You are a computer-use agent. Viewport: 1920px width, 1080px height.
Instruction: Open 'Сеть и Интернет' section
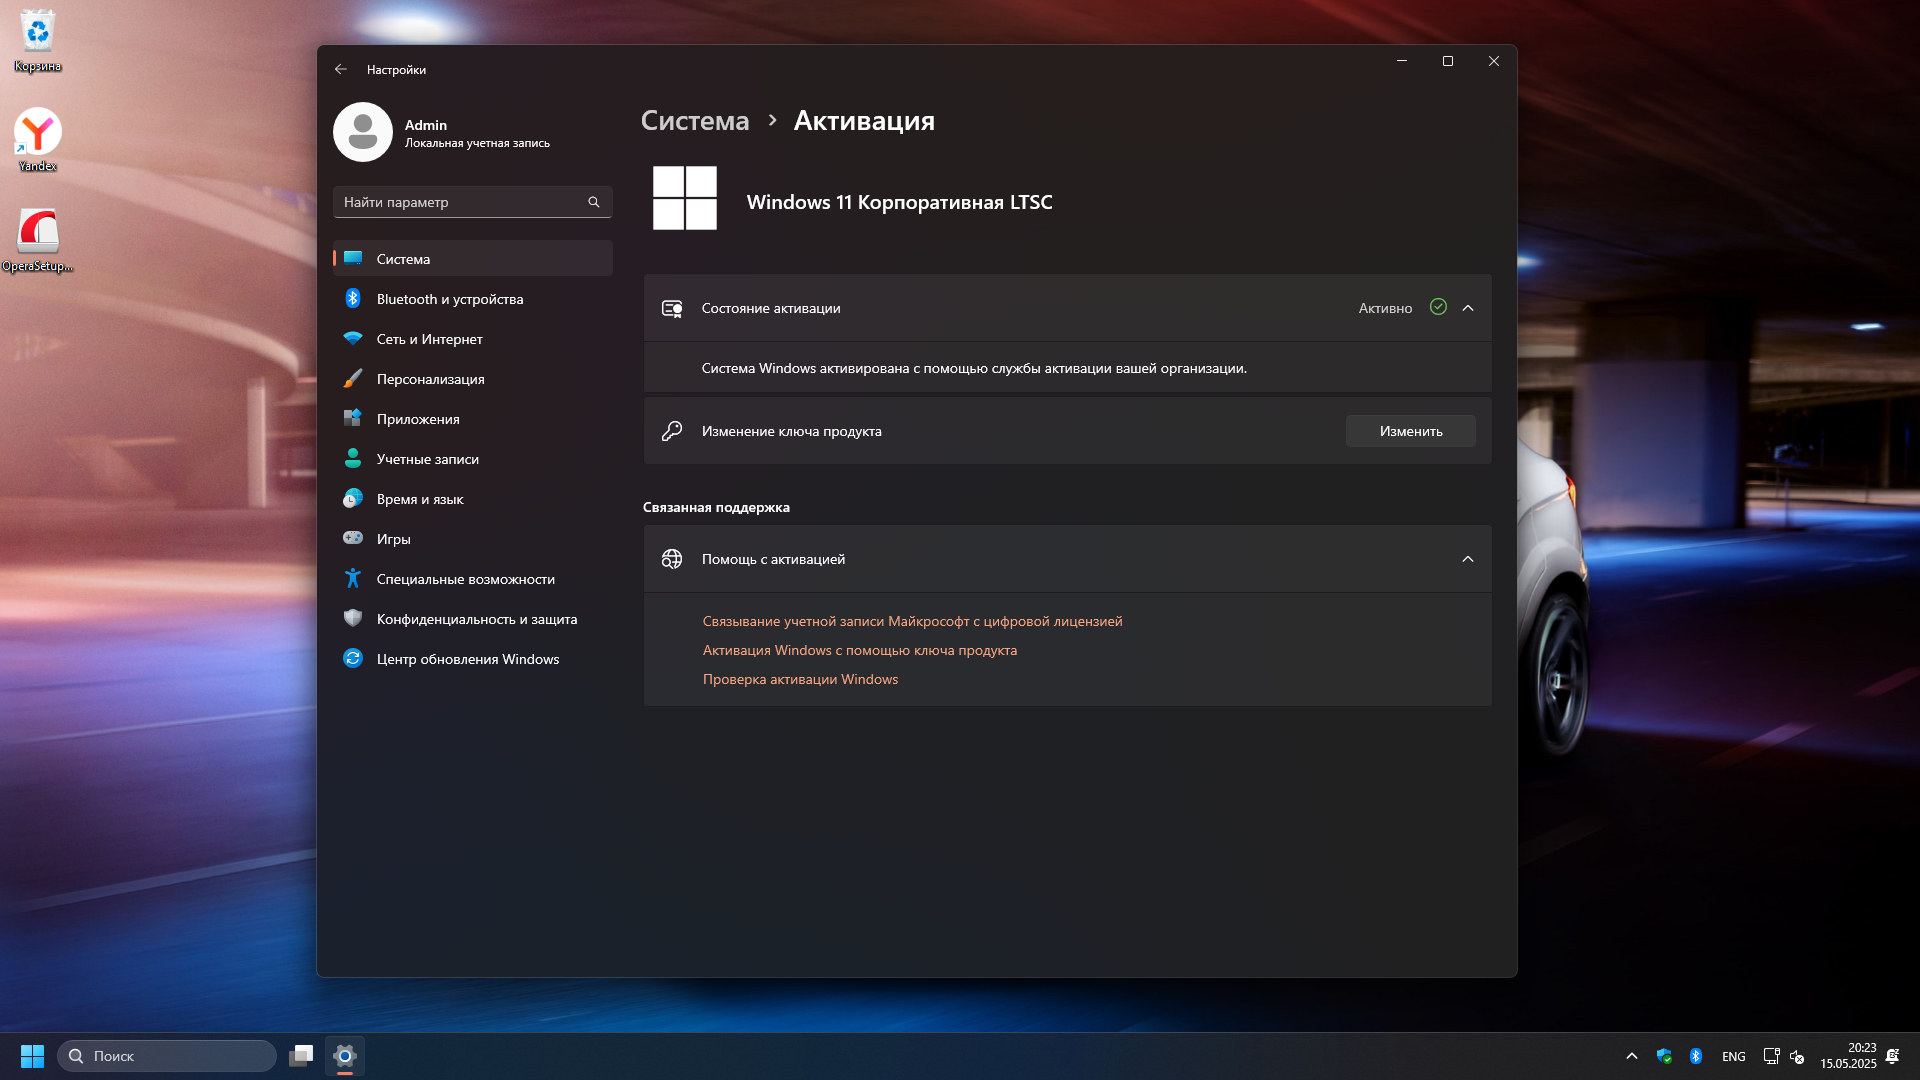pos(472,339)
